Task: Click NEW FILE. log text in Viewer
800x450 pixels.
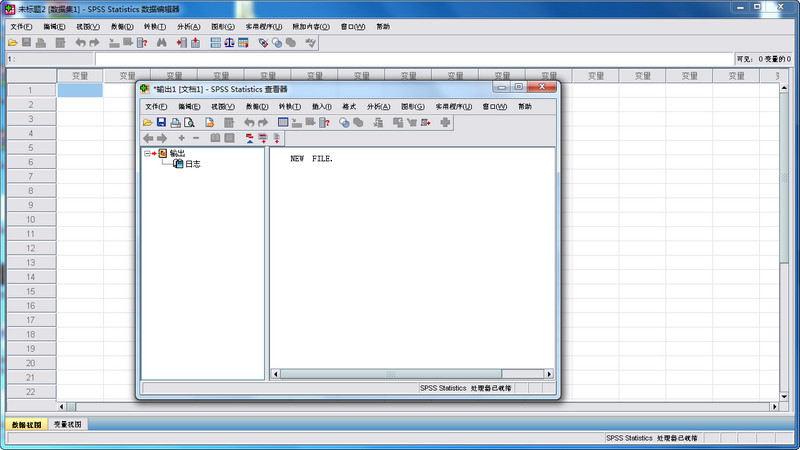Action: [x=311, y=159]
